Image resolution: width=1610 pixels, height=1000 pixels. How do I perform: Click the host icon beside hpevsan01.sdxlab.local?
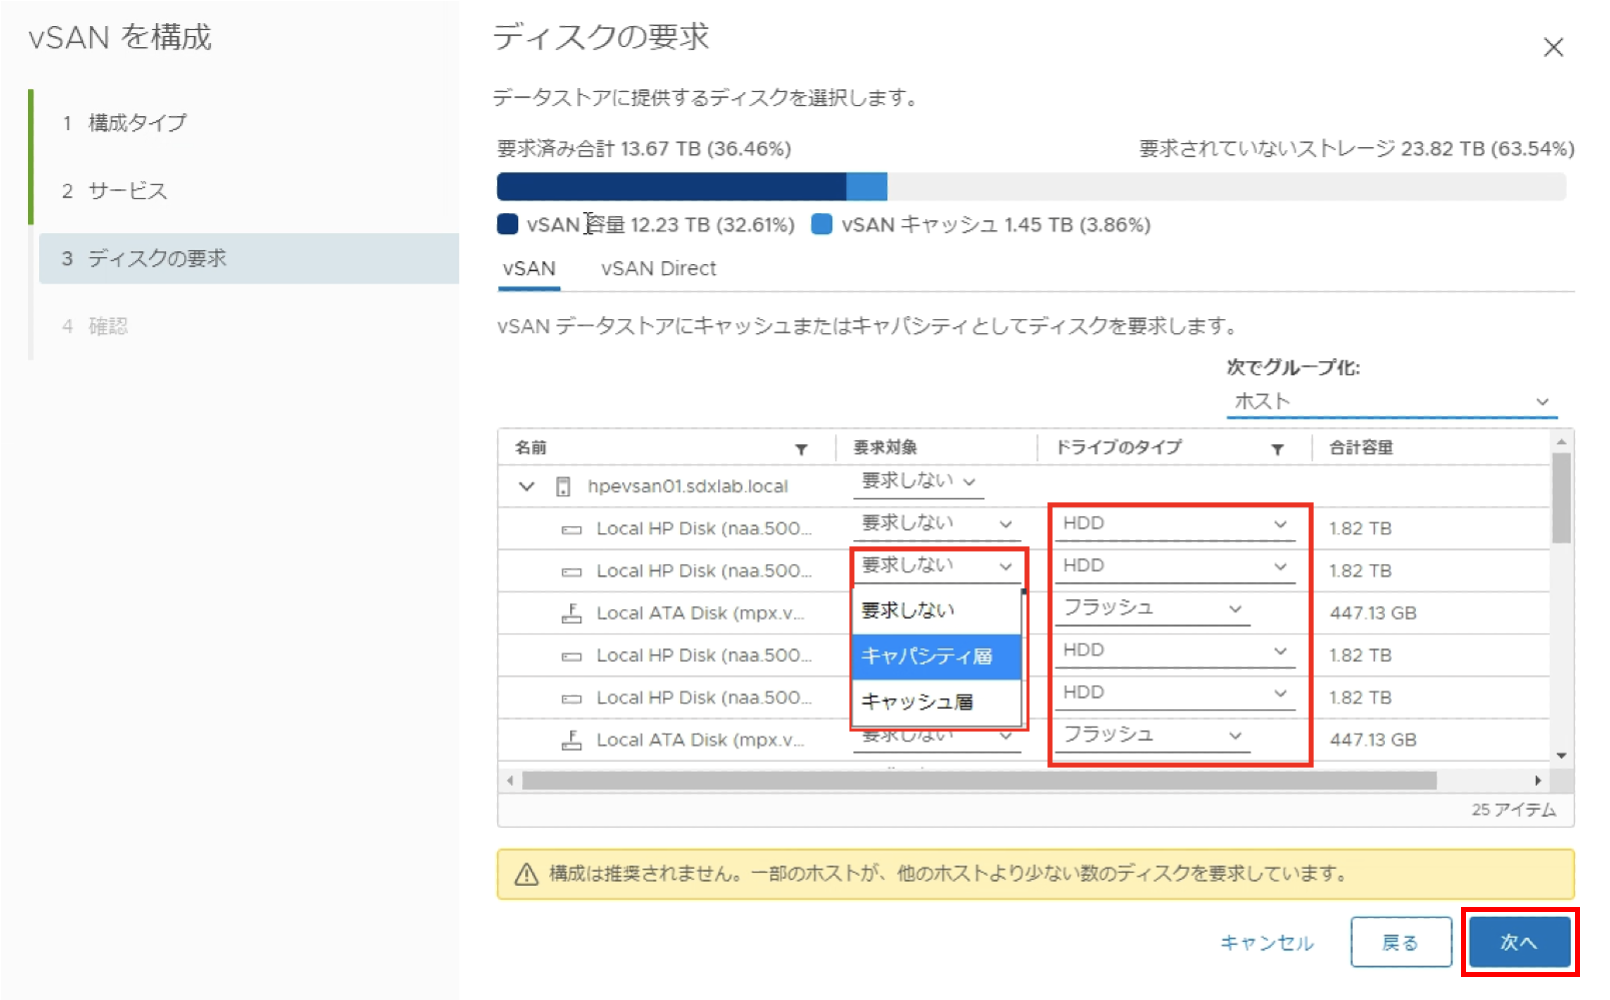click(563, 487)
